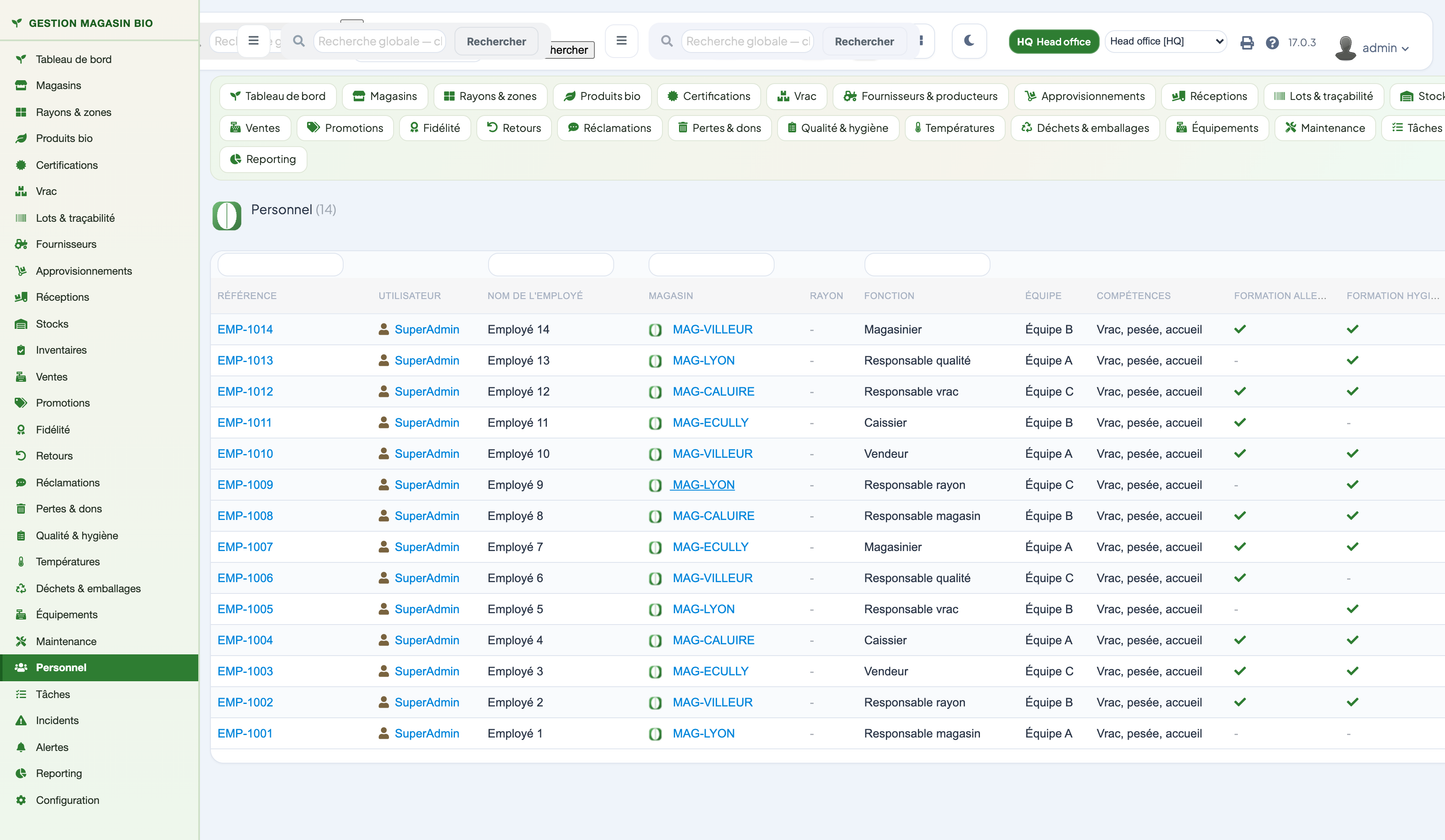Click the Pertes & dons shortcut chip
1445x840 pixels.
coord(719,128)
